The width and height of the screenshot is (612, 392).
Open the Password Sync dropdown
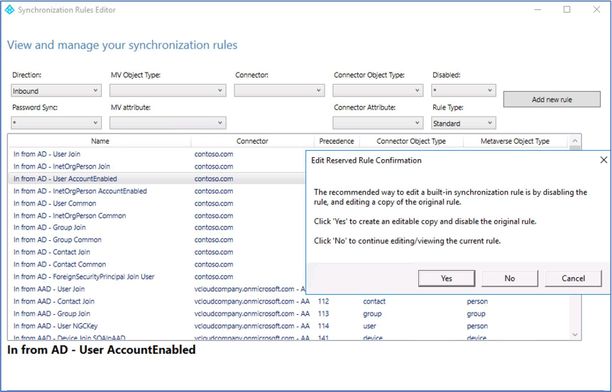pyautogui.click(x=56, y=123)
